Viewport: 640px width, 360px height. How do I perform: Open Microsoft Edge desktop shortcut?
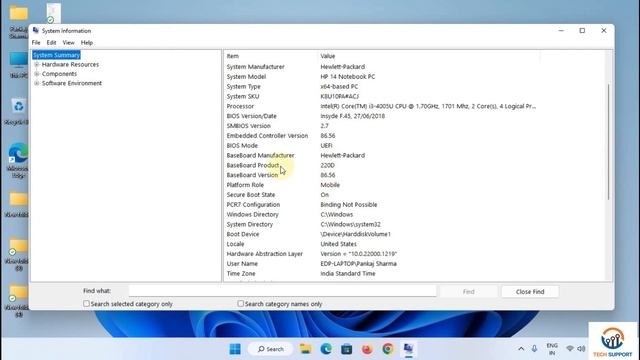(x=18, y=160)
